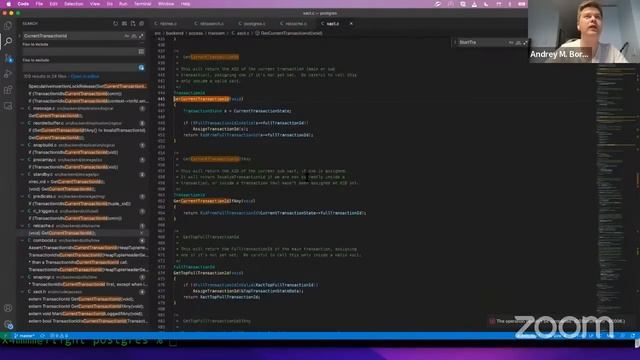Open result '(void) GetCurrentTransactionId();' under relcache.c

[x=62, y=233]
